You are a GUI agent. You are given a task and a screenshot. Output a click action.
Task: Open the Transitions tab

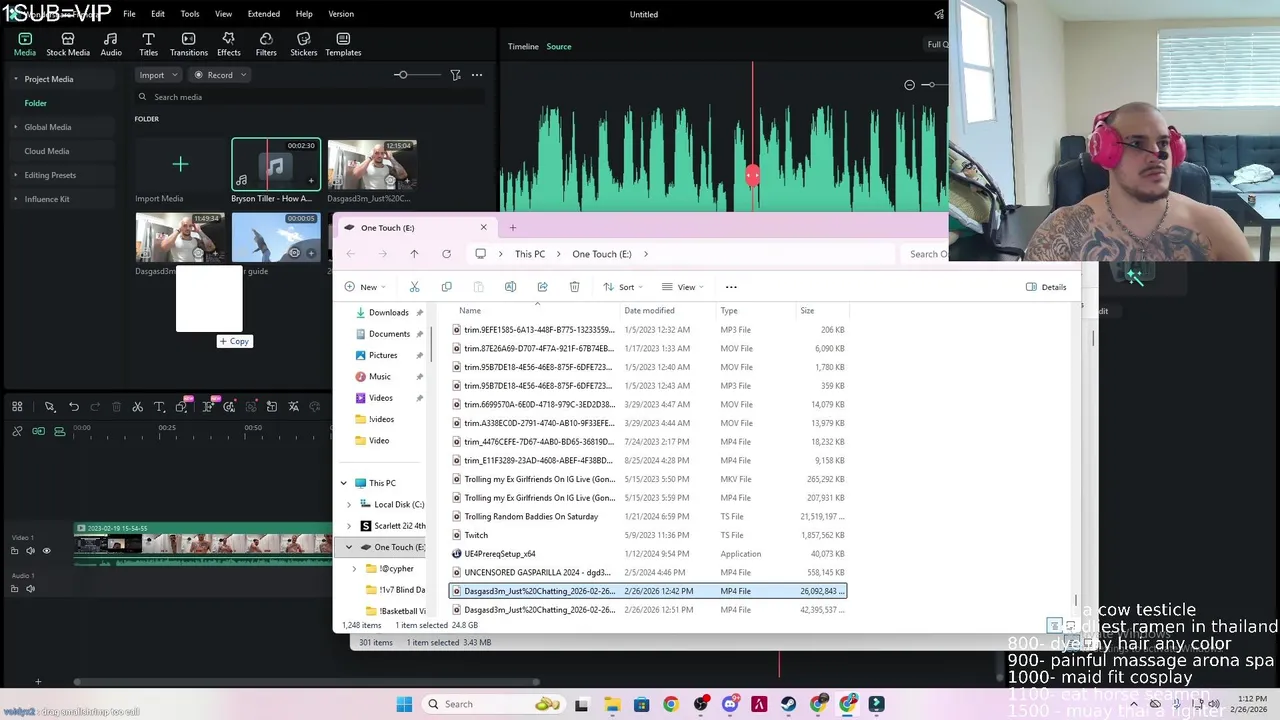(x=189, y=44)
